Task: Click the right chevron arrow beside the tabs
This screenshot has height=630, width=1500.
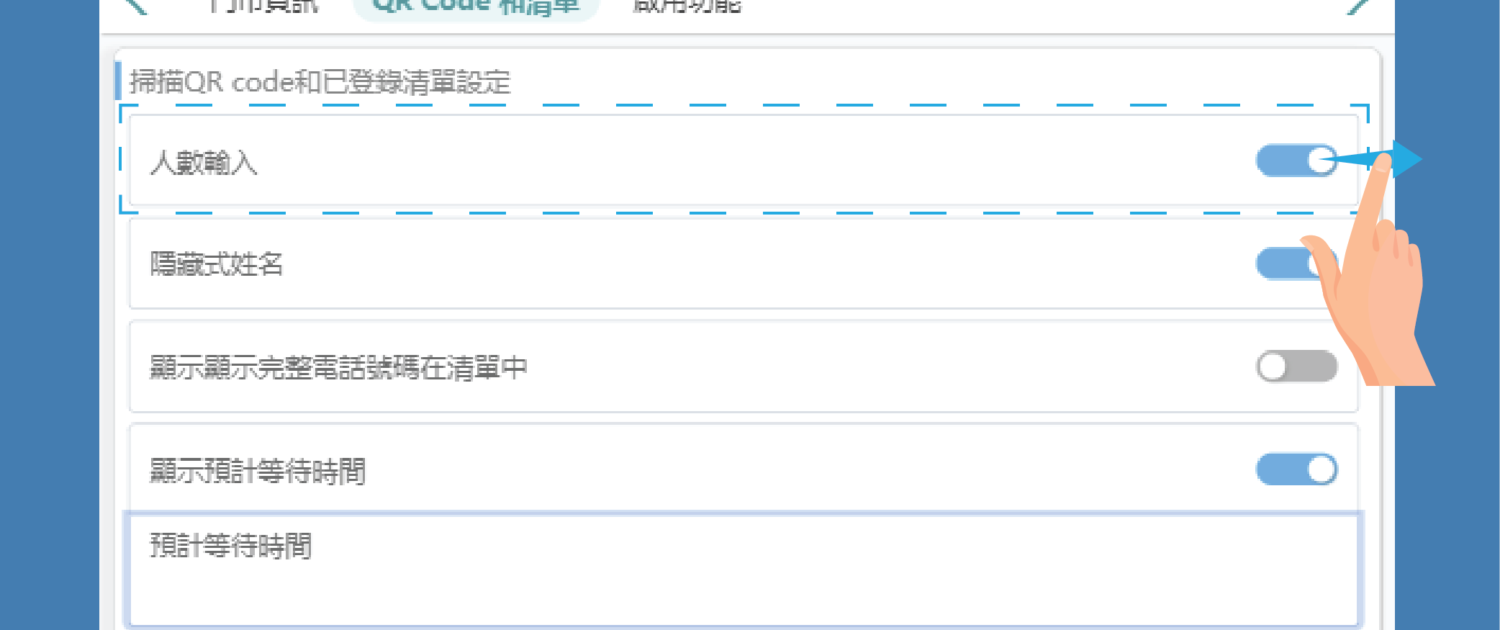Action: tap(1358, 5)
